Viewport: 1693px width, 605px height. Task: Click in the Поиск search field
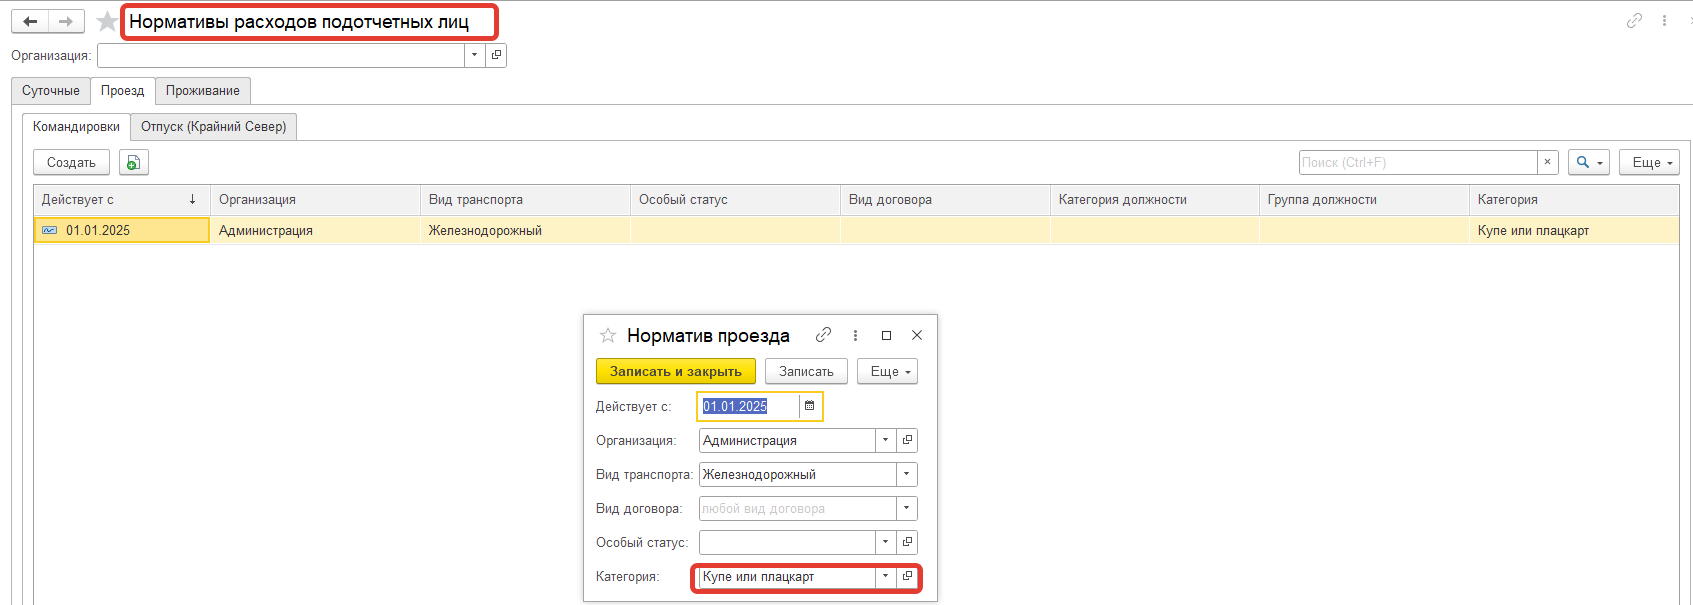click(x=1417, y=162)
